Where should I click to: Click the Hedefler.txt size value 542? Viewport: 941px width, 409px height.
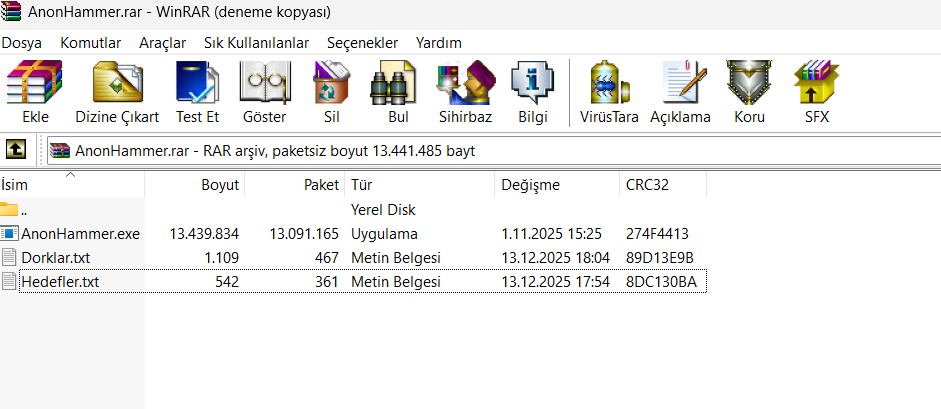227,281
